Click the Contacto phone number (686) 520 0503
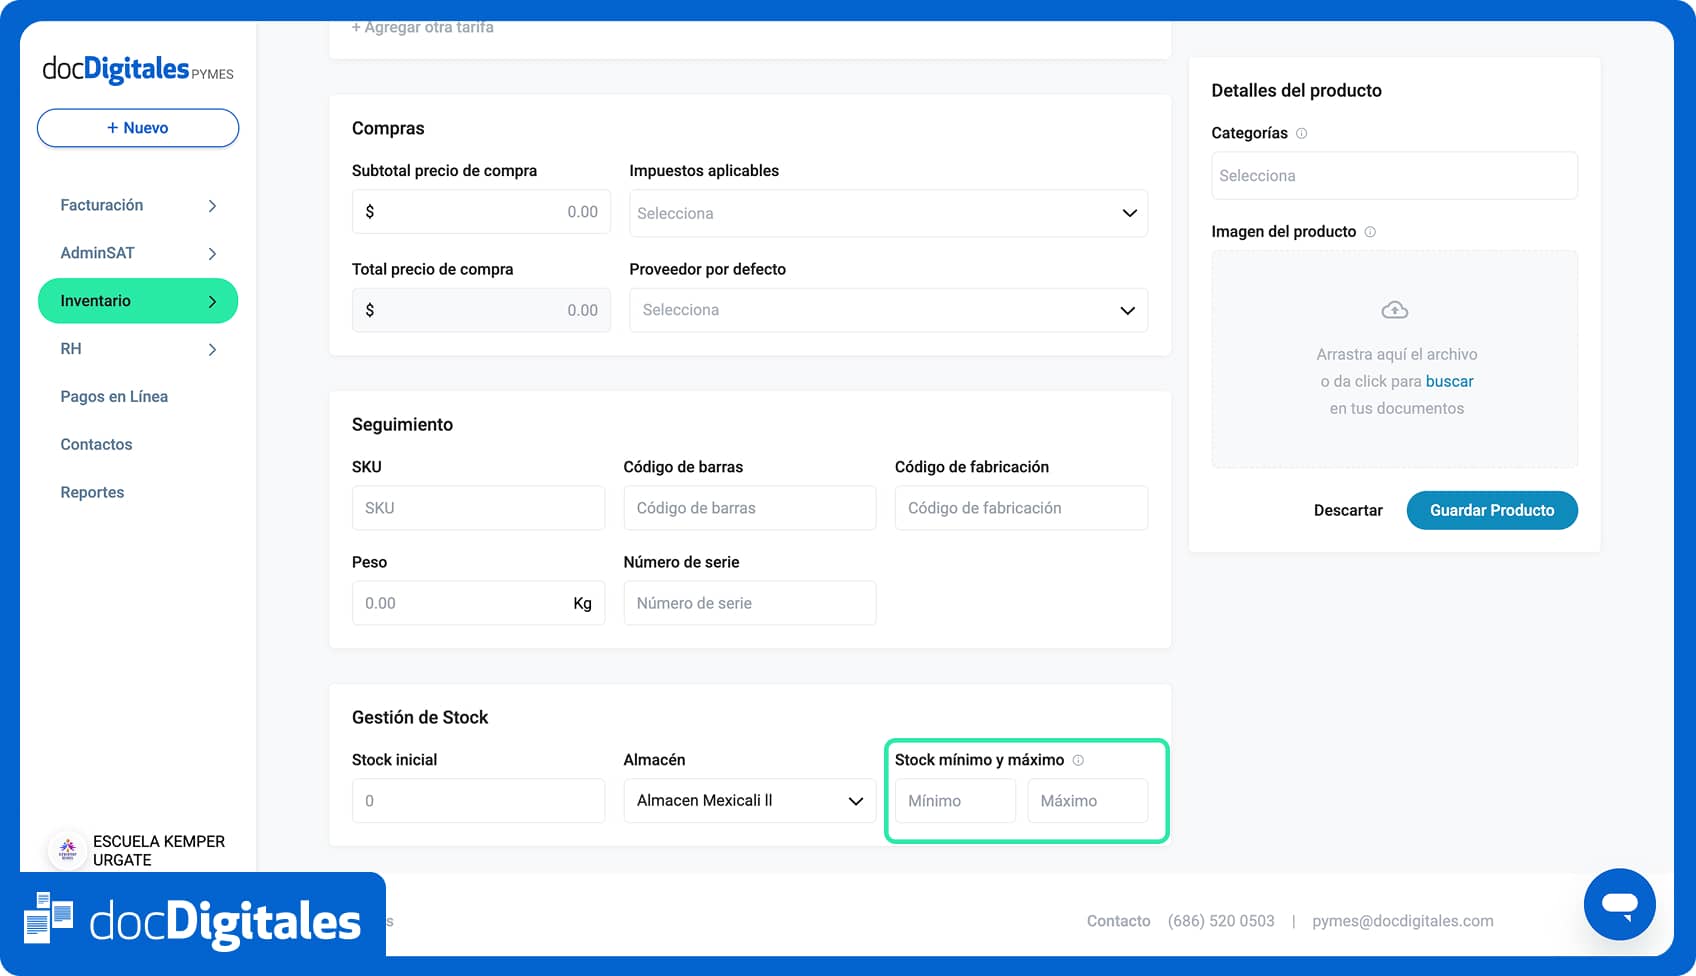 tap(1221, 921)
